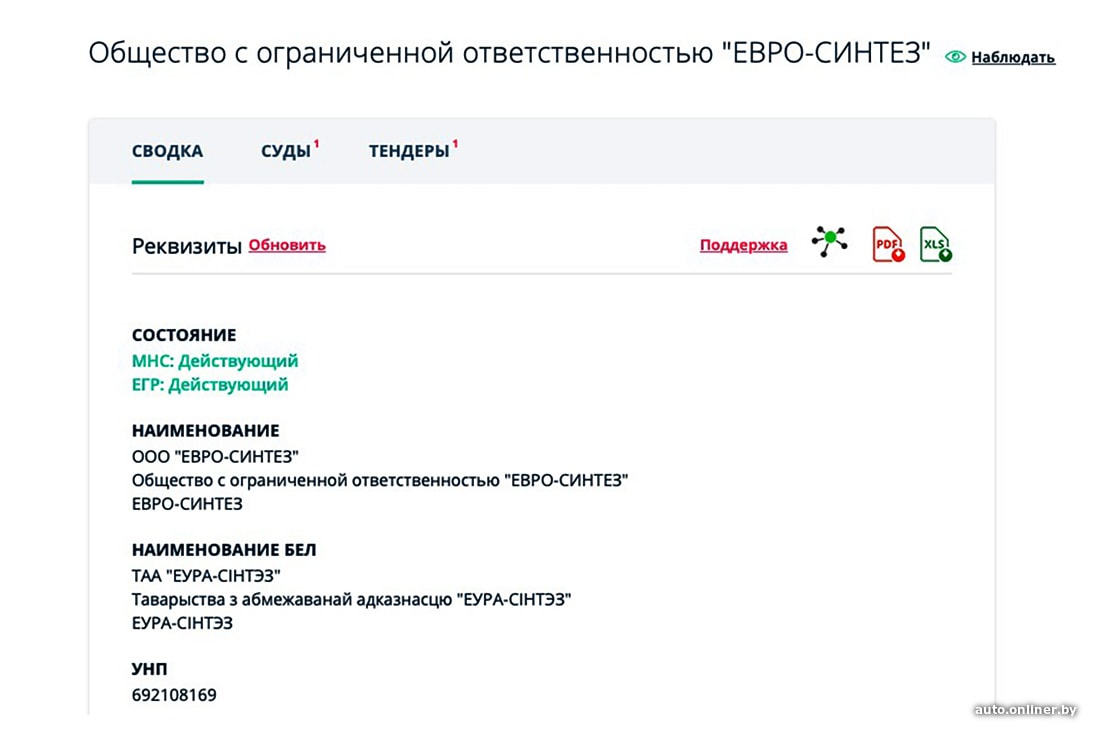Viewport: 1100px width, 733px height.
Task: Click the Belarusian name ТАА "ЕУРА-СІНТЭЗ"
Action: 206,576
